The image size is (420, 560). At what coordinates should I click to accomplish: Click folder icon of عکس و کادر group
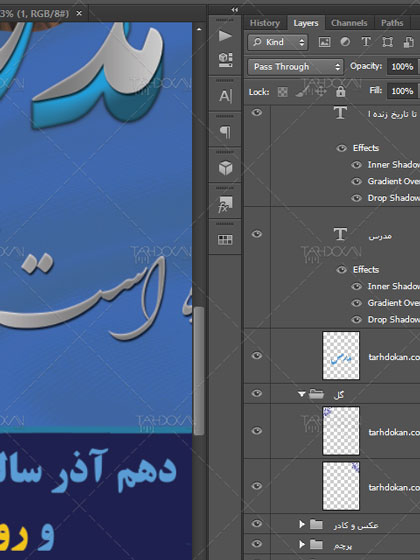(316, 524)
